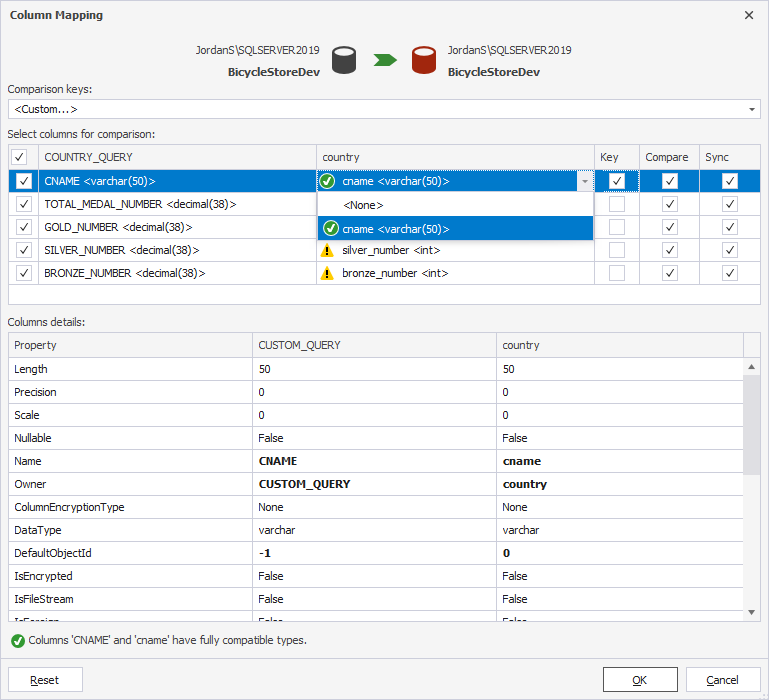Click the Reset button
Image resolution: width=769 pixels, height=700 pixels.
(45, 680)
